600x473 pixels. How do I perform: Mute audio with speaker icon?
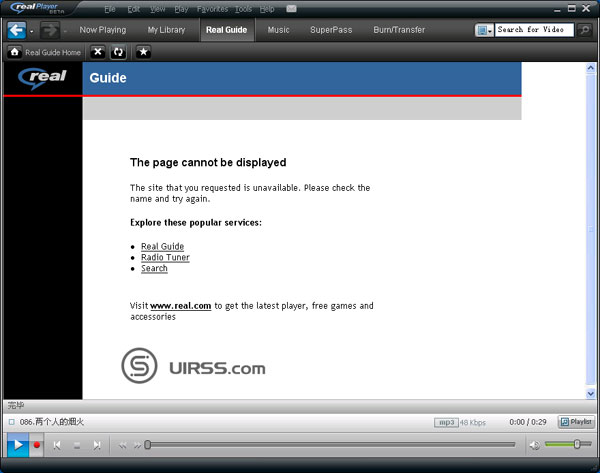[535, 445]
